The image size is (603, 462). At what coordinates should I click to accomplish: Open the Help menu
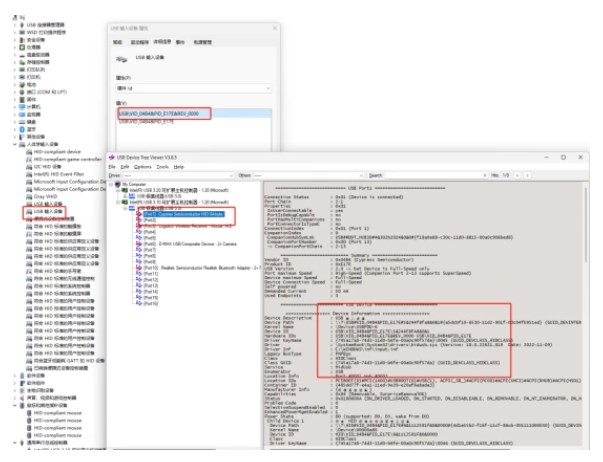tap(179, 167)
